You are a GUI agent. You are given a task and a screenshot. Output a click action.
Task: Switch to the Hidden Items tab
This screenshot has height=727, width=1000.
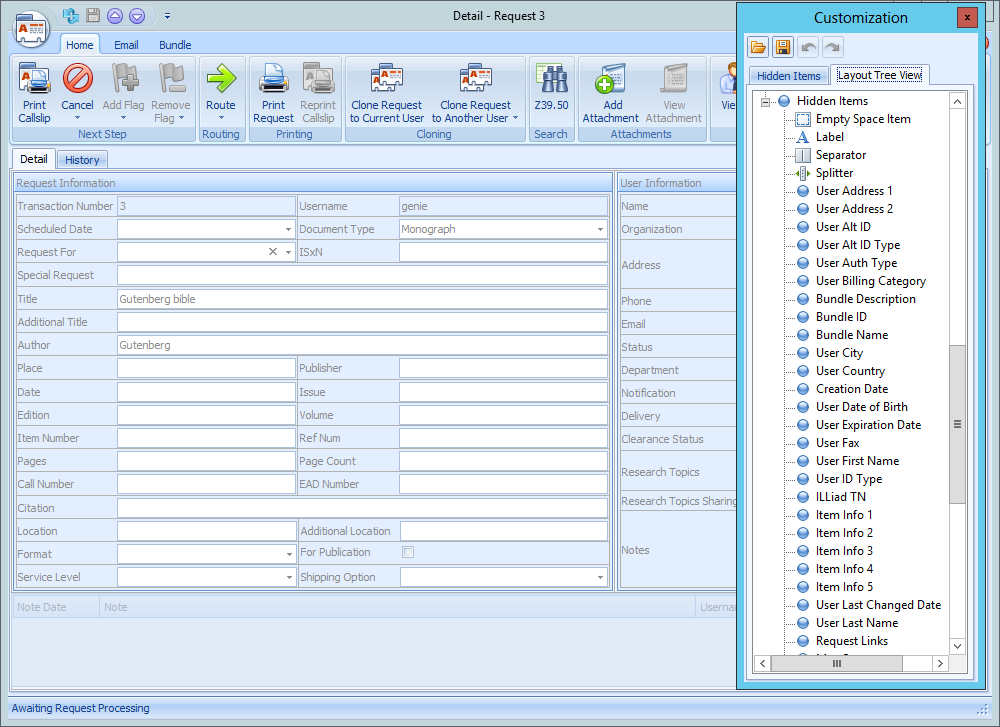click(x=788, y=76)
